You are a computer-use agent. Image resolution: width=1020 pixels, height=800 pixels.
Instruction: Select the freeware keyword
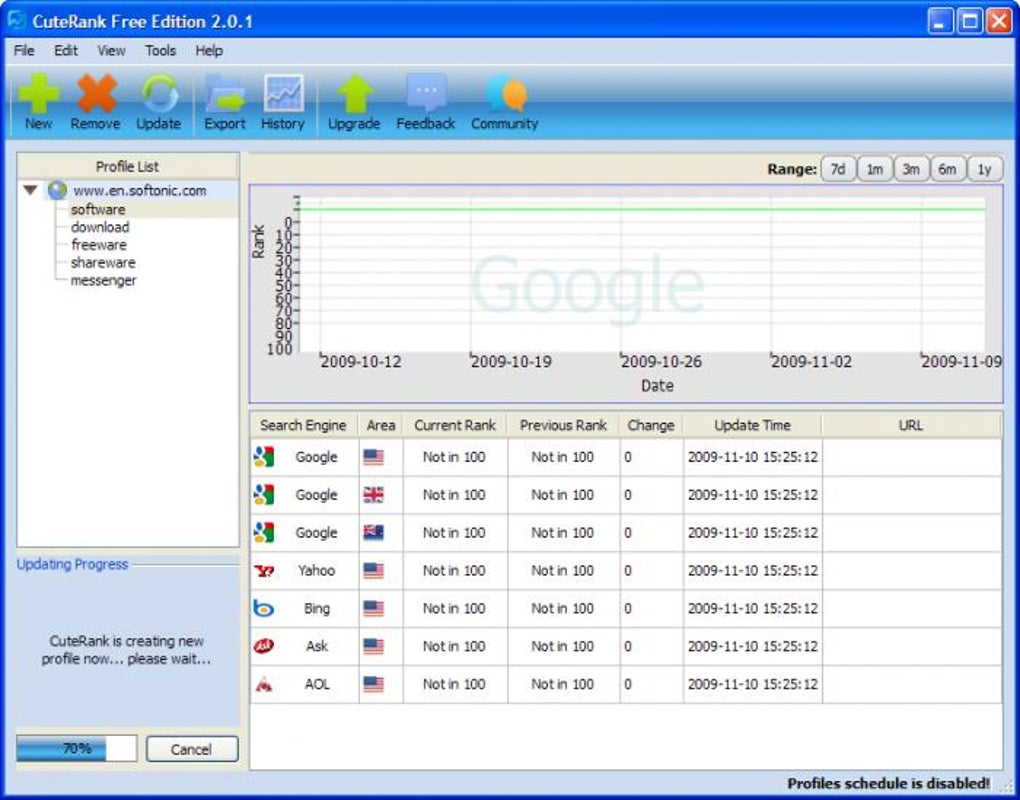[x=99, y=245]
